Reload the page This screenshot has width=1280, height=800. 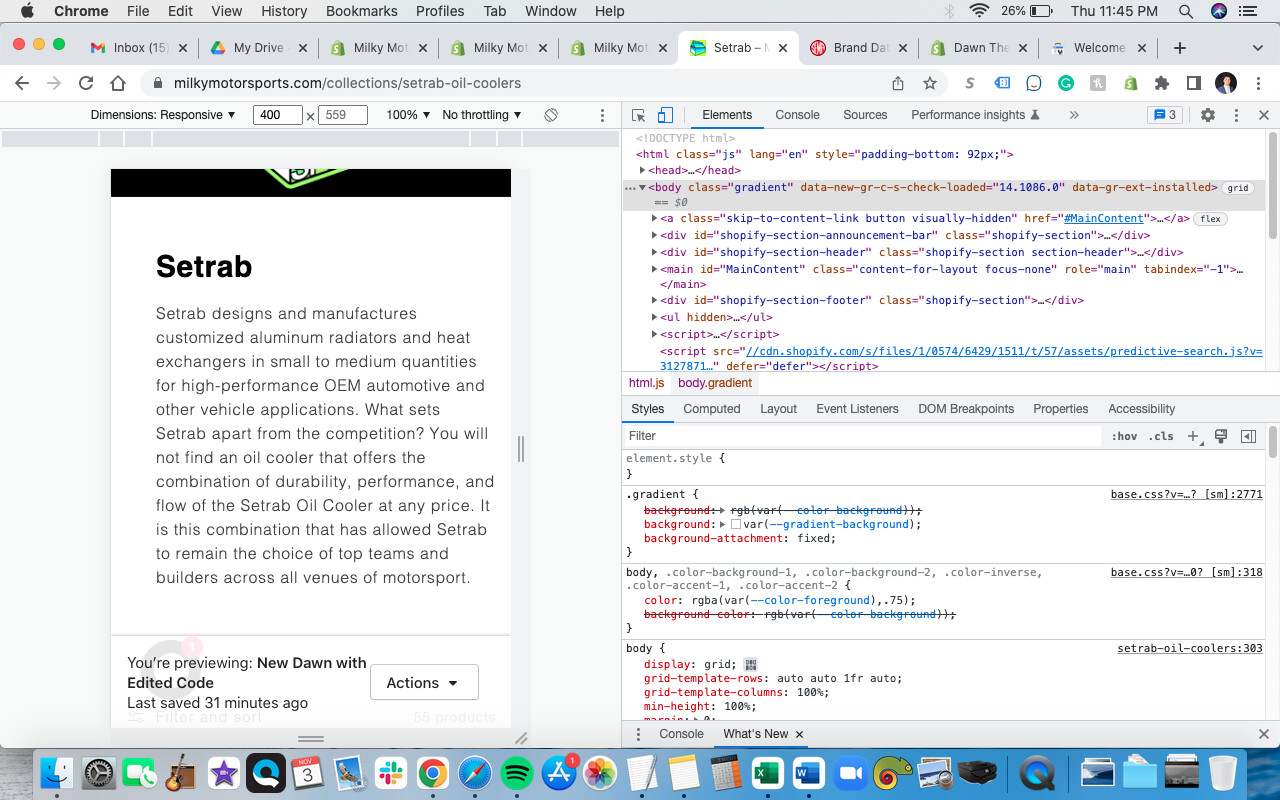click(x=86, y=83)
